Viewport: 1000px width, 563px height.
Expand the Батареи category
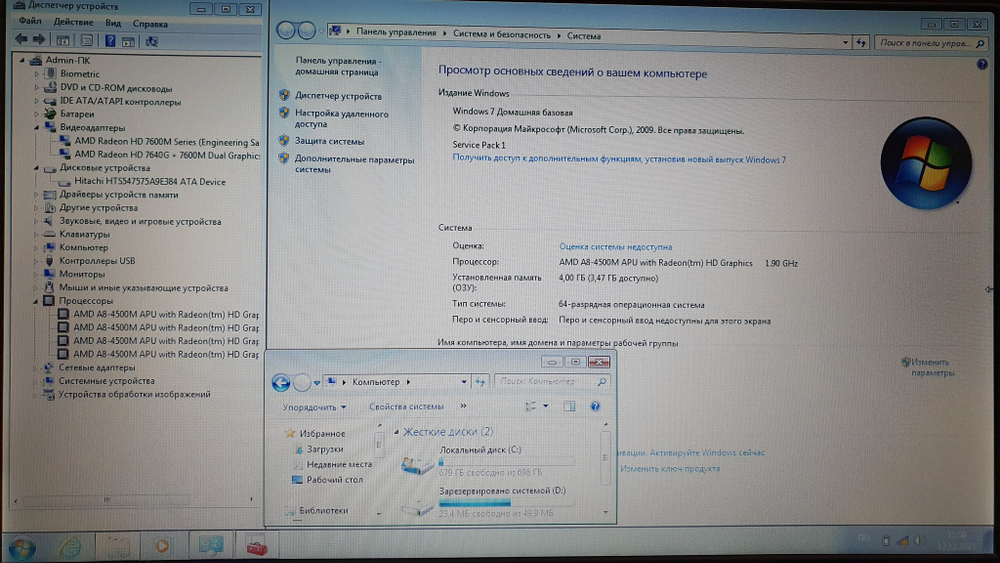click(36, 114)
